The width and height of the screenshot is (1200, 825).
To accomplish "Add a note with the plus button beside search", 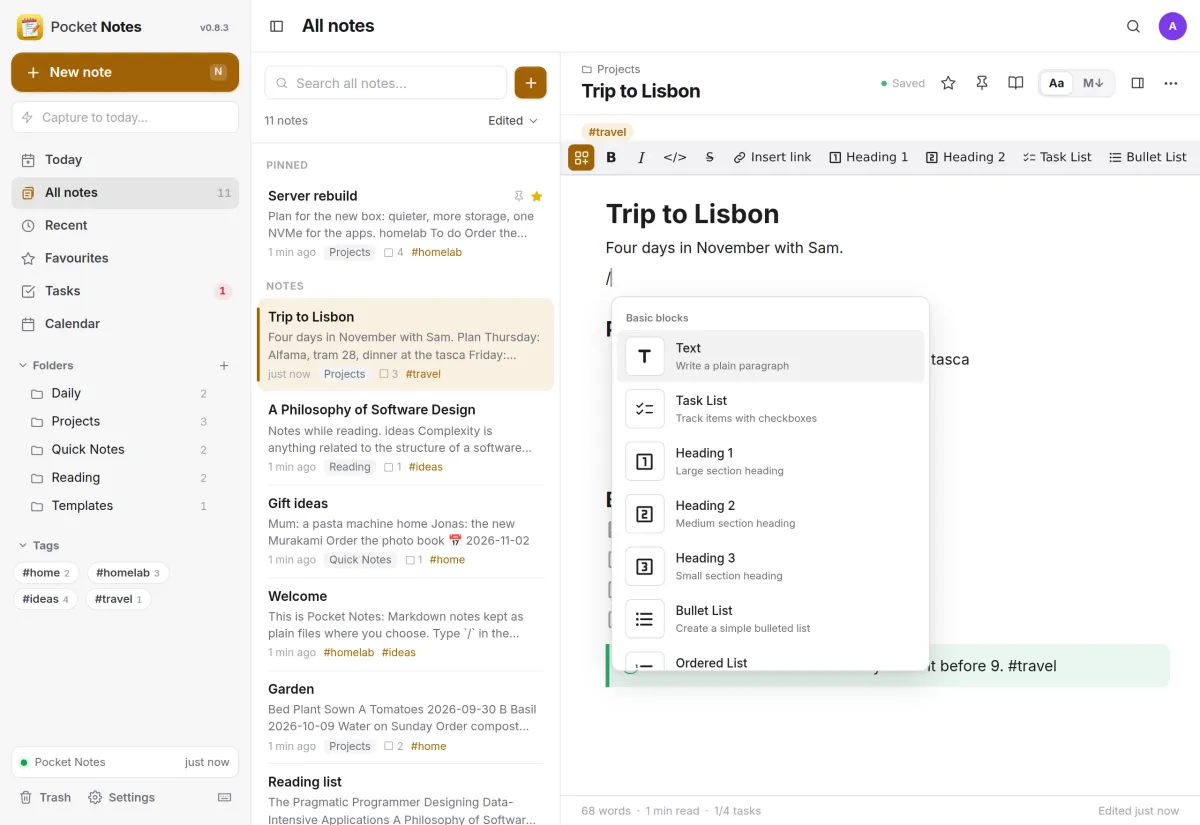I will point(531,83).
